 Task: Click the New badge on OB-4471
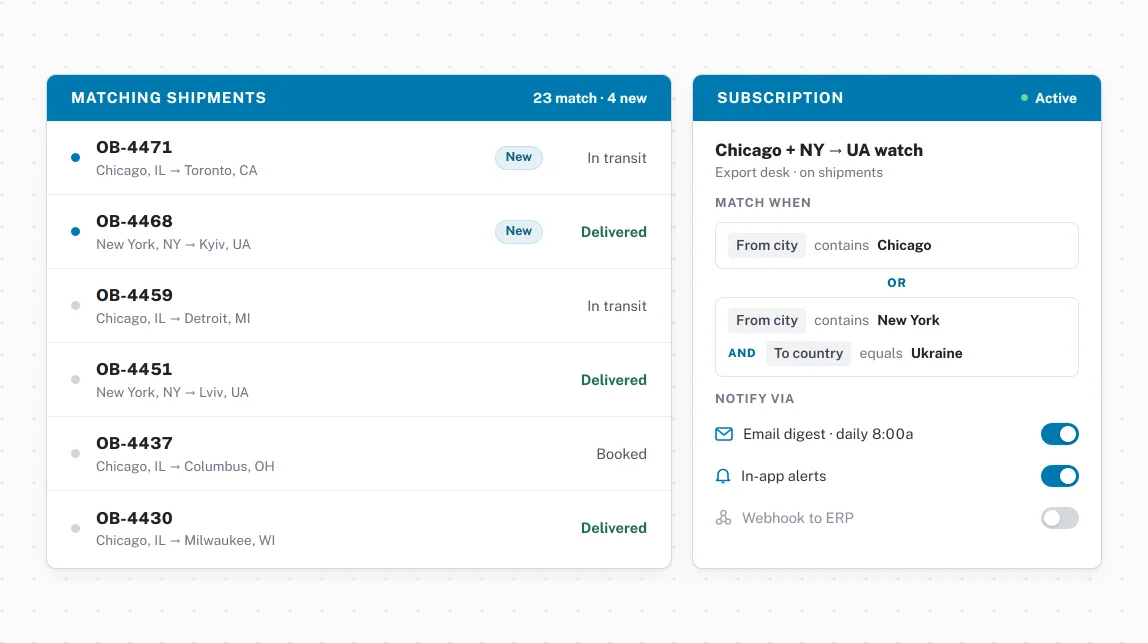[x=518, y=157]
